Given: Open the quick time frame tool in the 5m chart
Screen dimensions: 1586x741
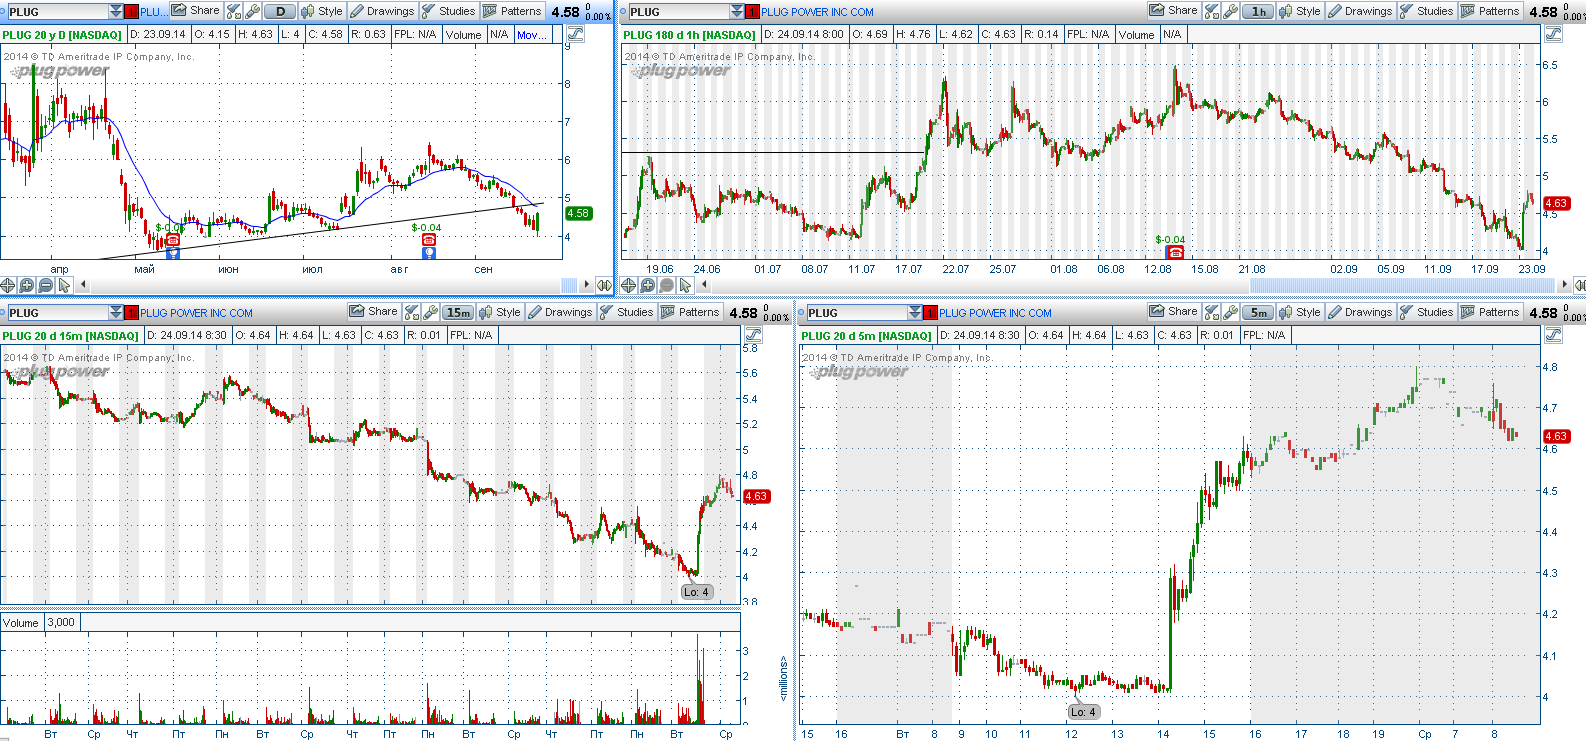Looking at the screenshot, I should tap(1212, 312).
